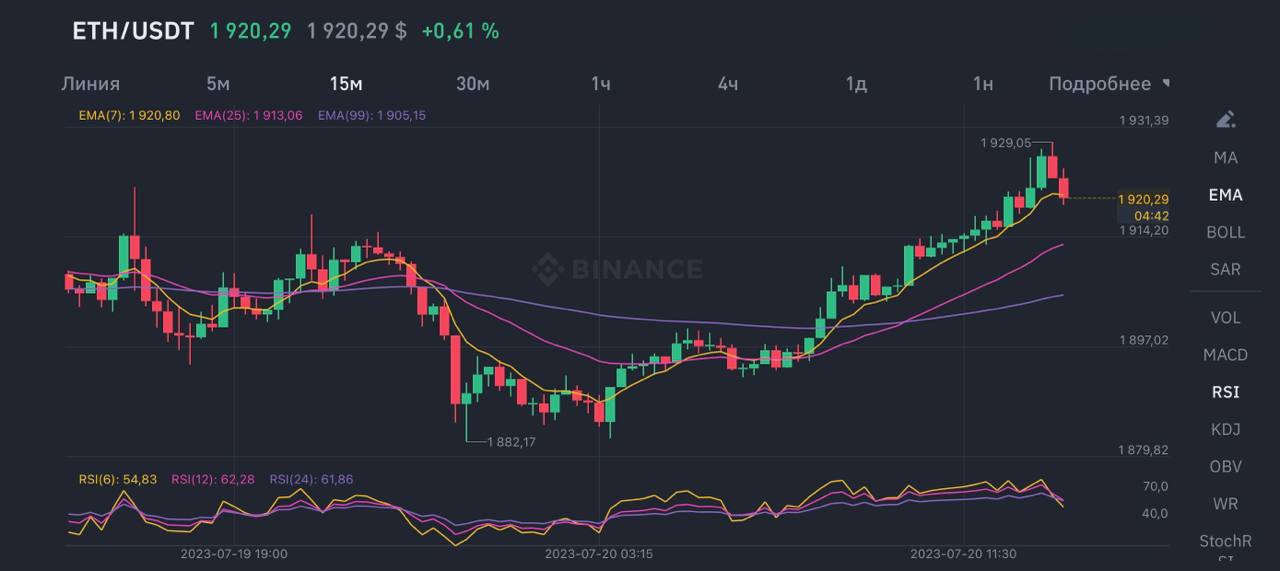Image resolution: width=1280 pixels, height=571 pixels.
Task: Click the 2023-07-19 19:00 time label
Action: pyautogui.click(x=234, y=553)
